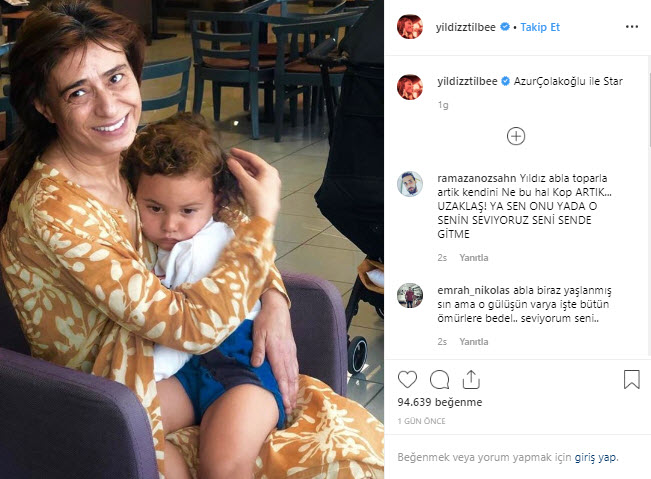Image resolution: width=651 pixels, height=479 pixels.
Task: Open ramazanozsahn profile avatar
Action: pos(410,184)
